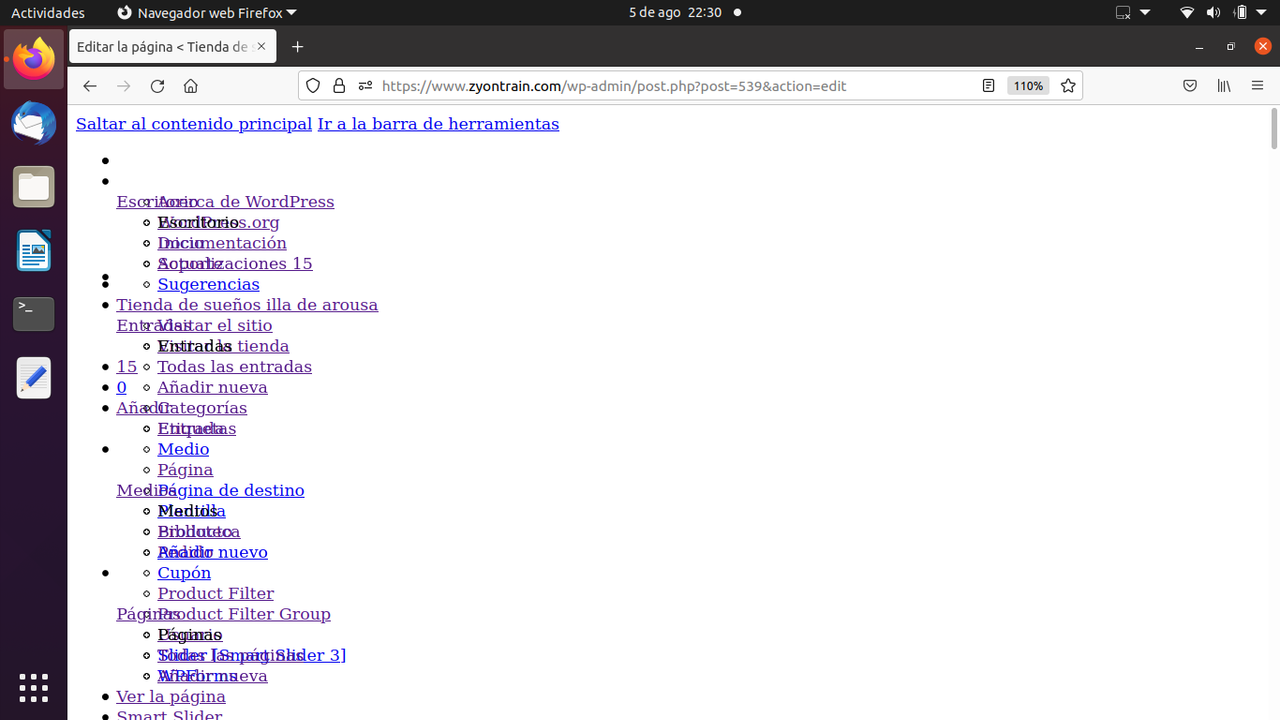Screen dimensions: 1280x720
Task: Show all applications grid
Action: click(34, 687)
